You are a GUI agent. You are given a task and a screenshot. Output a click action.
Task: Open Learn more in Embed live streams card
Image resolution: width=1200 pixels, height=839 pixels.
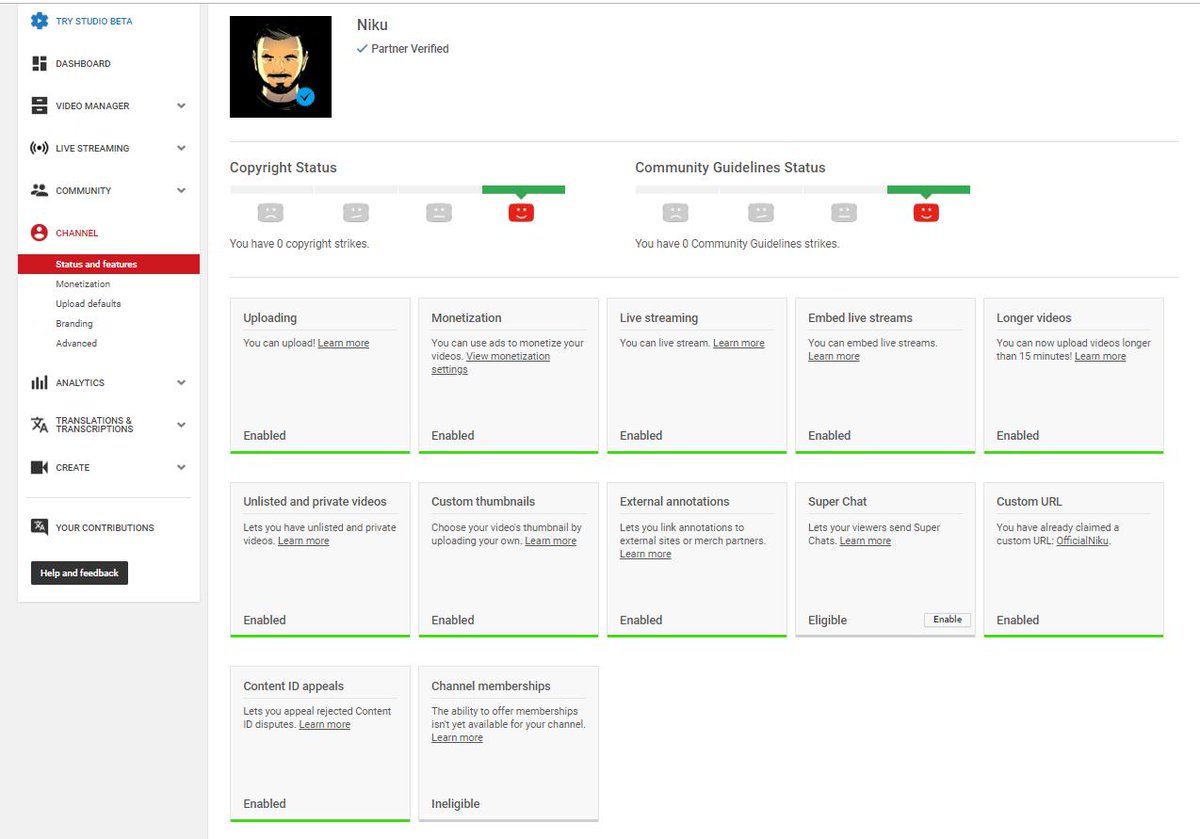[x=834, y=356]
